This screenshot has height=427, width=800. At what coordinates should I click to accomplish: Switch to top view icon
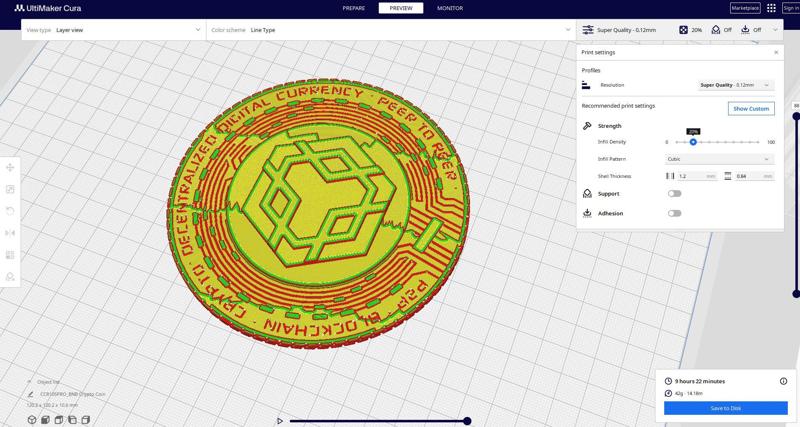(x=59, y=420)
